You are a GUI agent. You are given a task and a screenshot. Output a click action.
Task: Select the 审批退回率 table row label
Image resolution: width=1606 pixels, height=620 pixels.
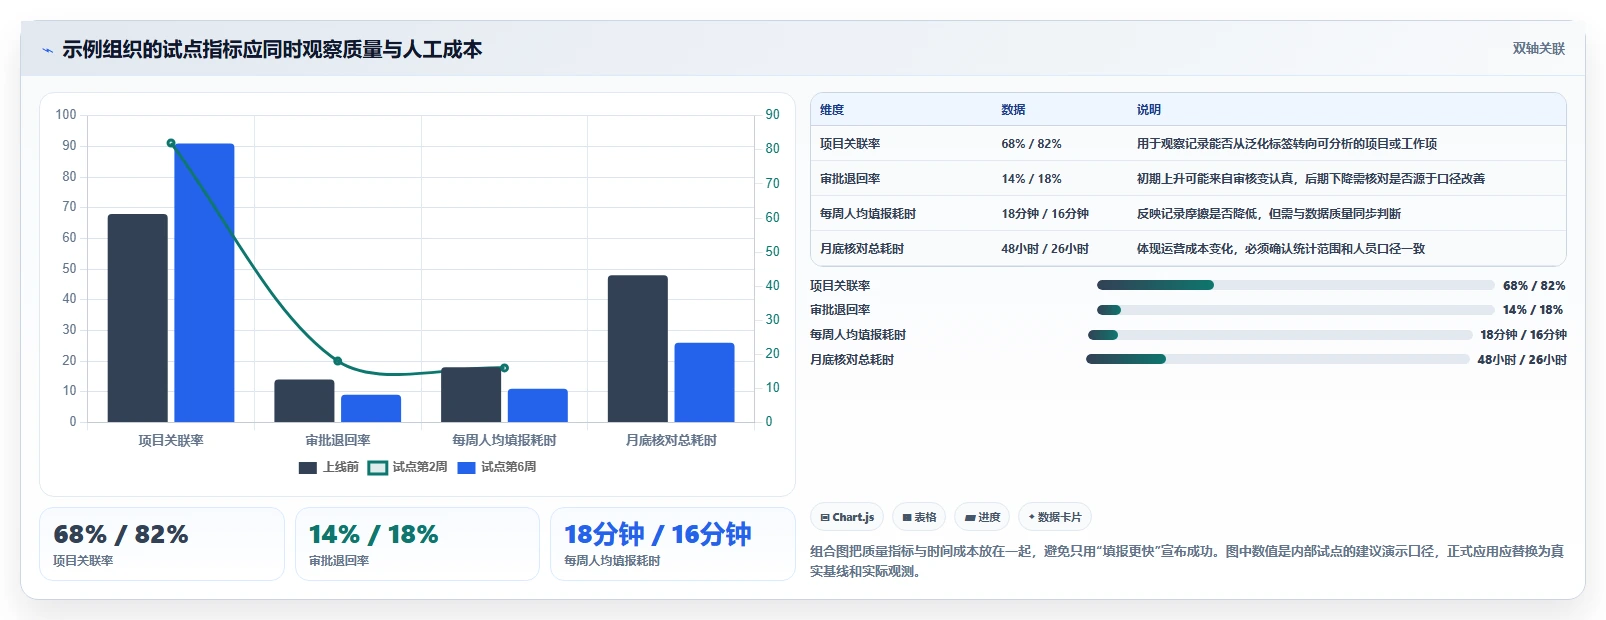(850, 179)
